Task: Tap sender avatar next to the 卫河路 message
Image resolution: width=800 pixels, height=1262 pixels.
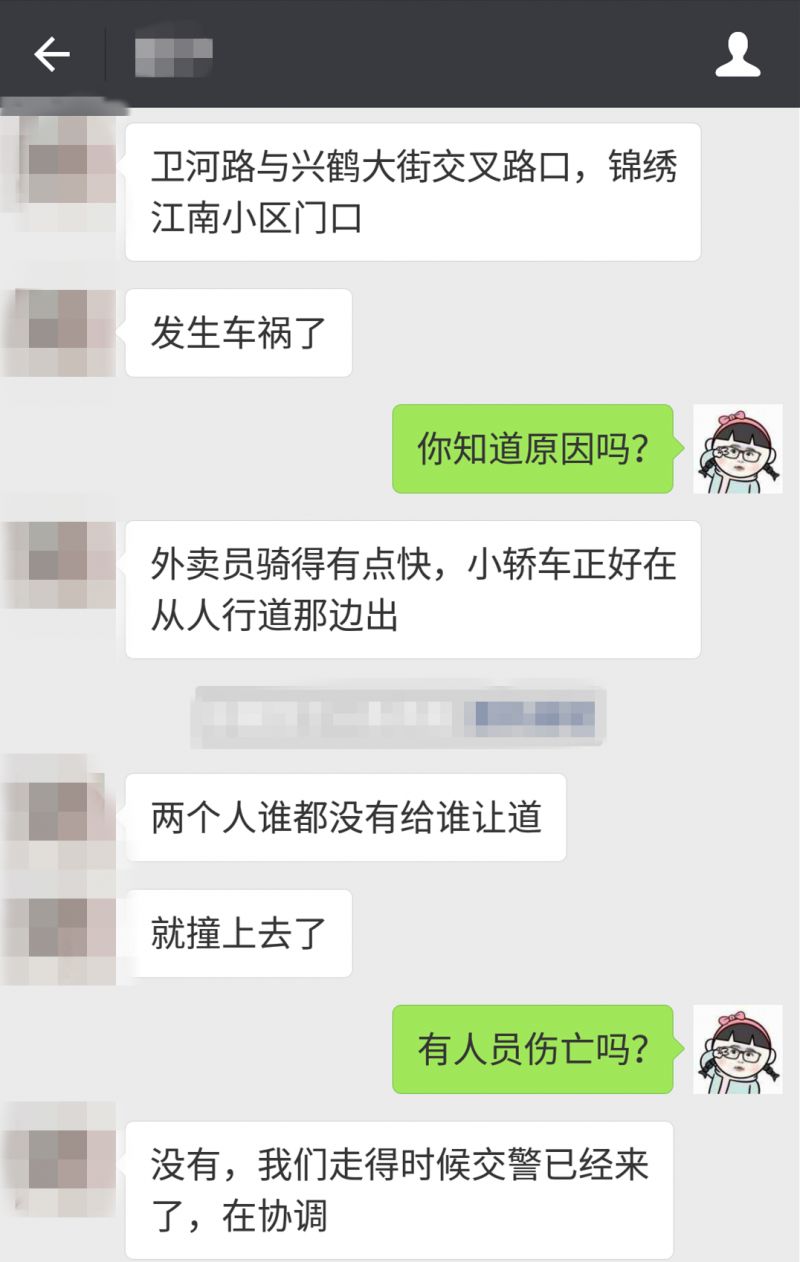Action: 58,167
